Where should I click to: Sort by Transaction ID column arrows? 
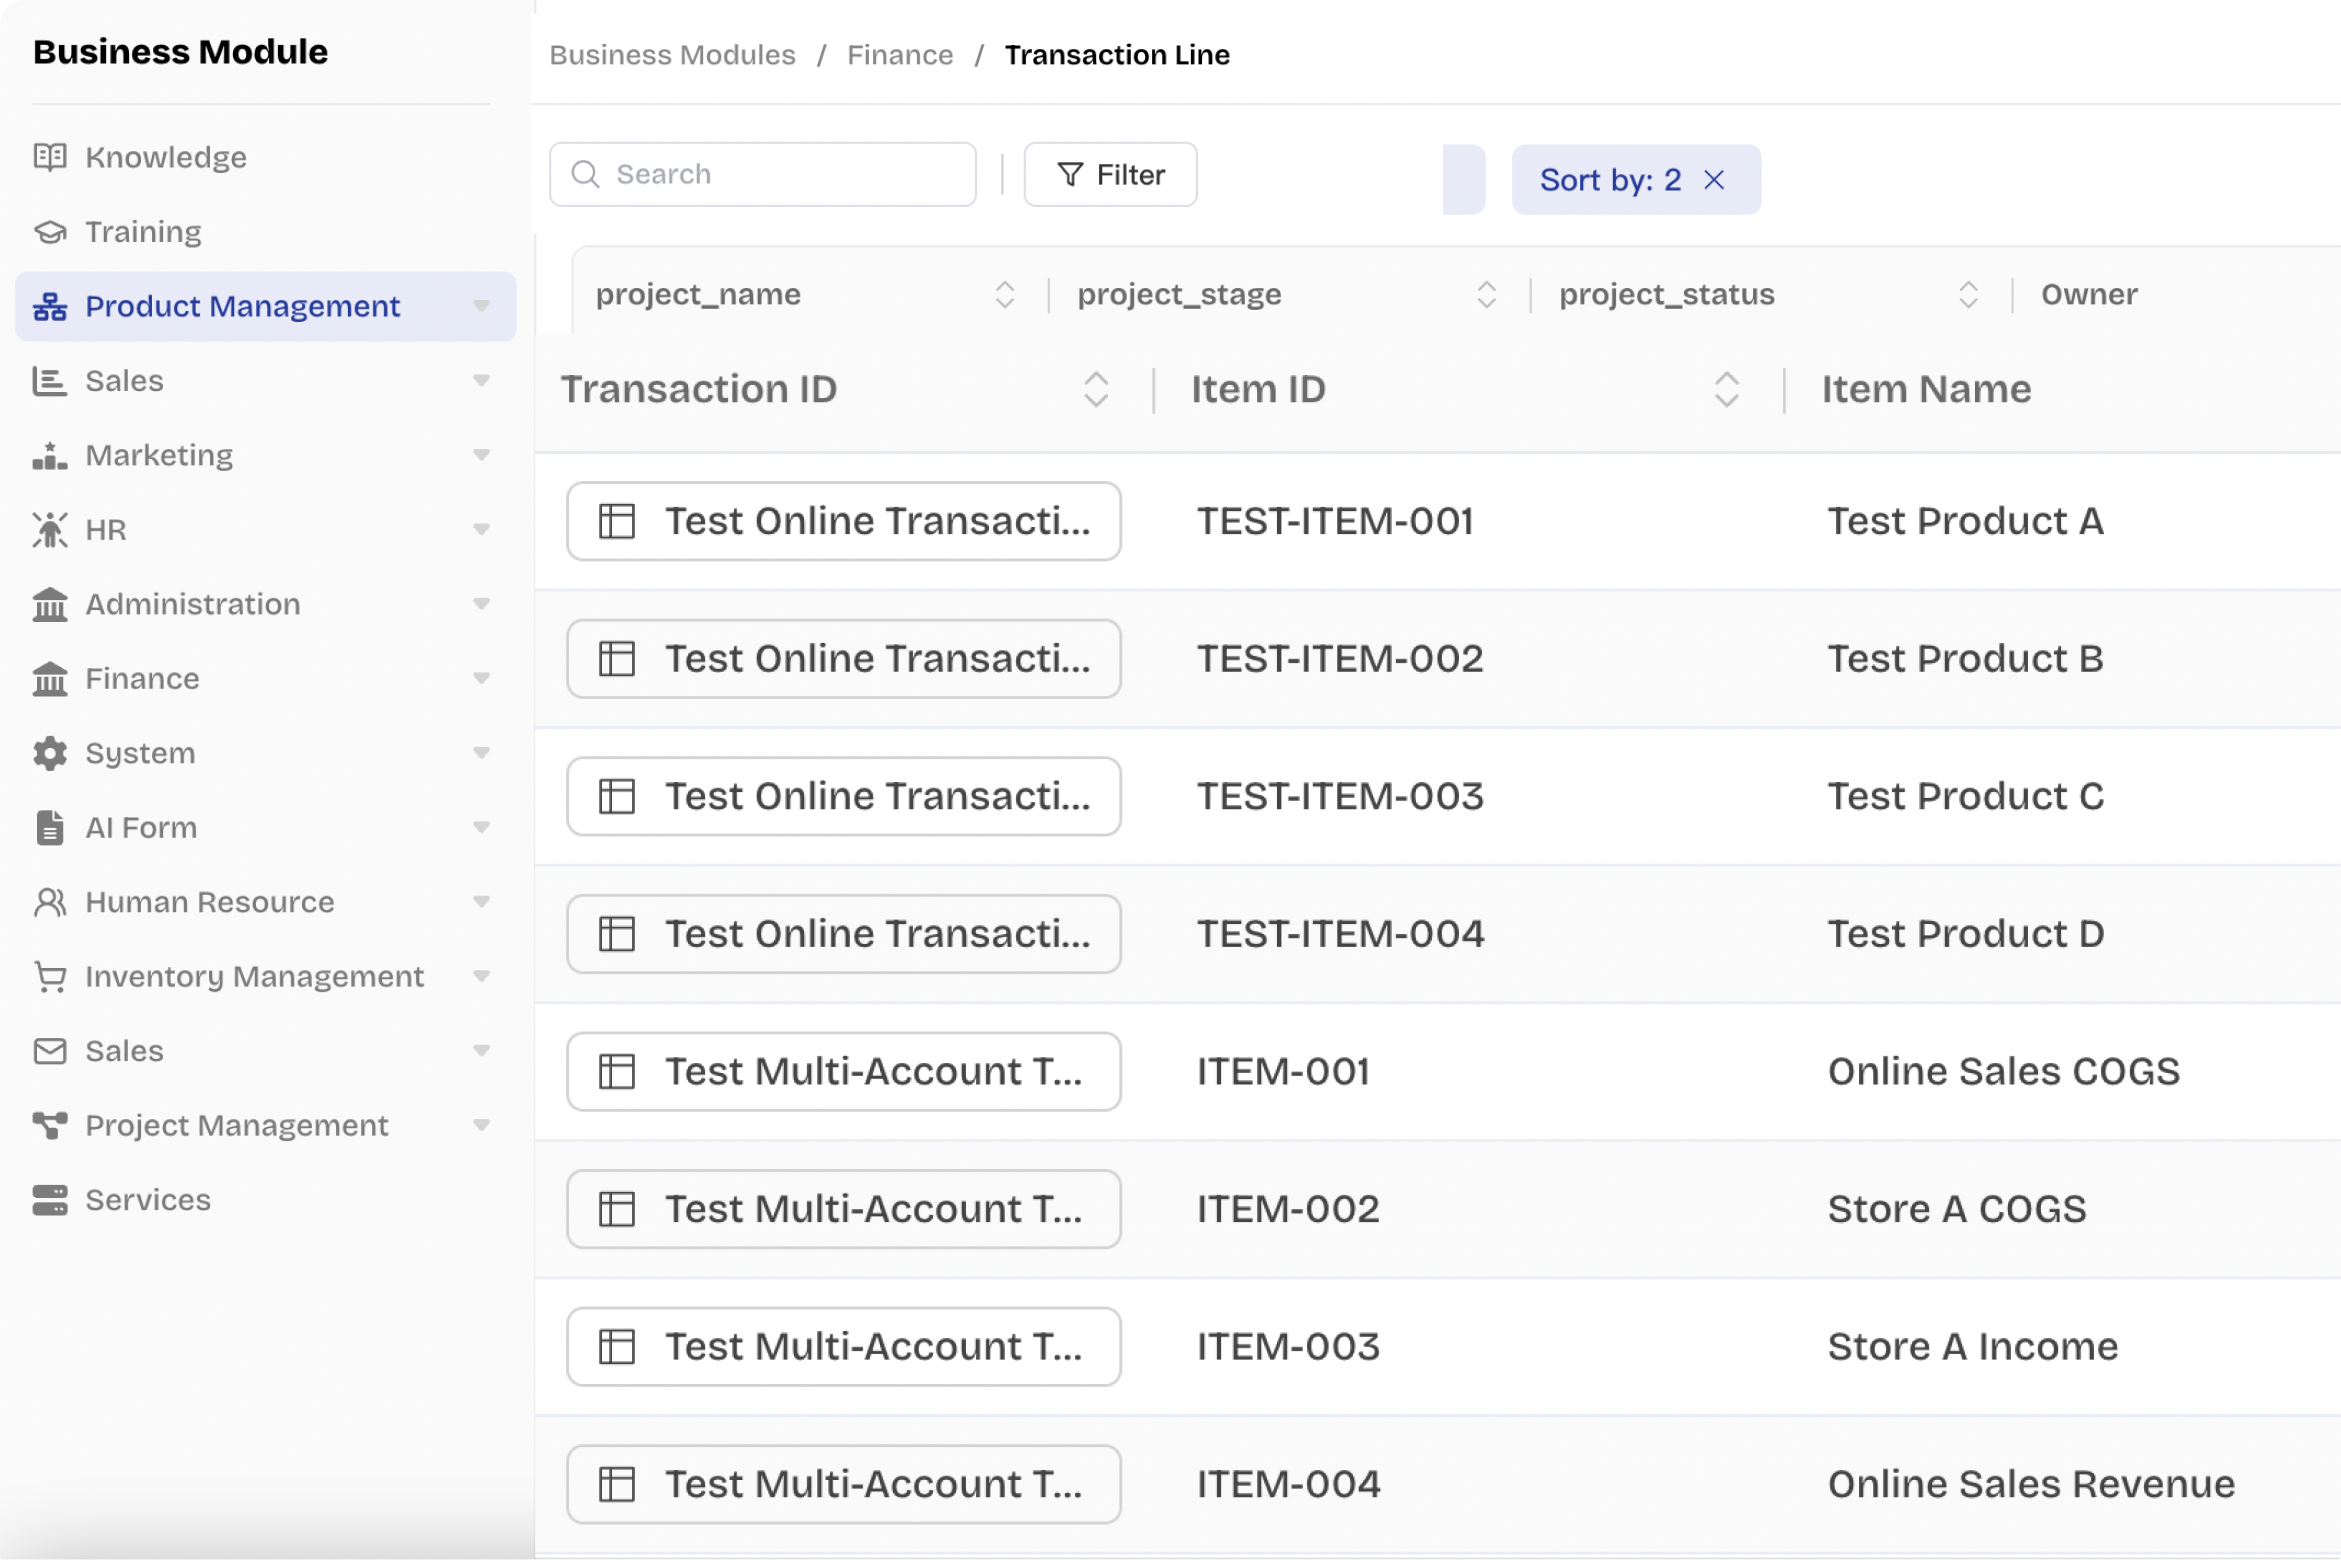click(x=1096, y=389)
